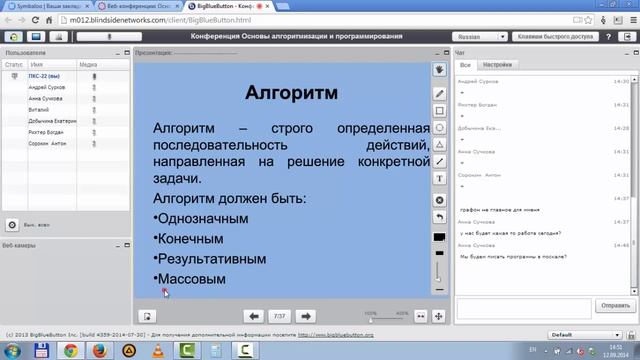Open the bigbluebutton.org link
Screen dimensions: 640x360
coord(336,335)
